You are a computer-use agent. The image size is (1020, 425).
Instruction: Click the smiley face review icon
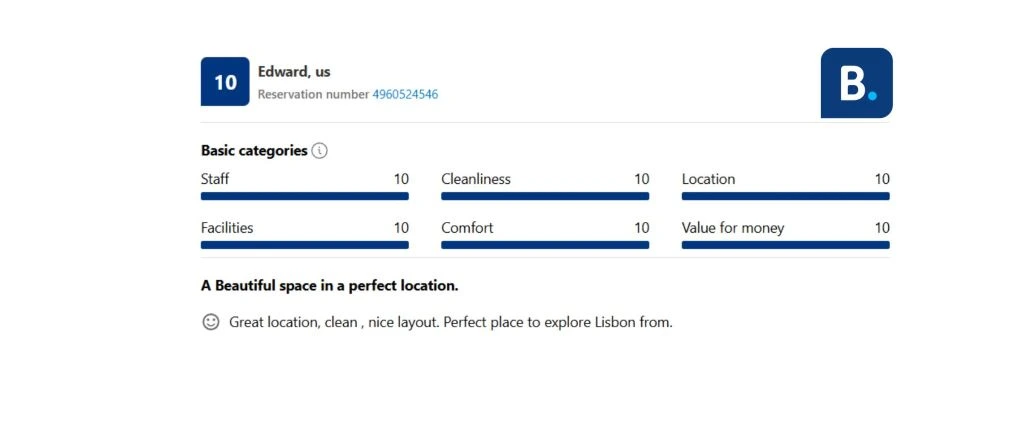click(211, 322)
